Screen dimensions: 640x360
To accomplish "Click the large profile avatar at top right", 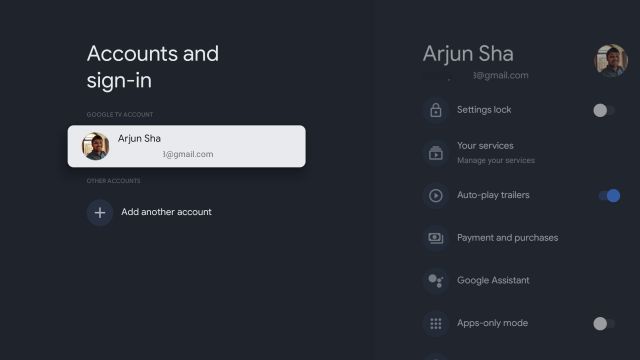I will click(x=611, y=60).
